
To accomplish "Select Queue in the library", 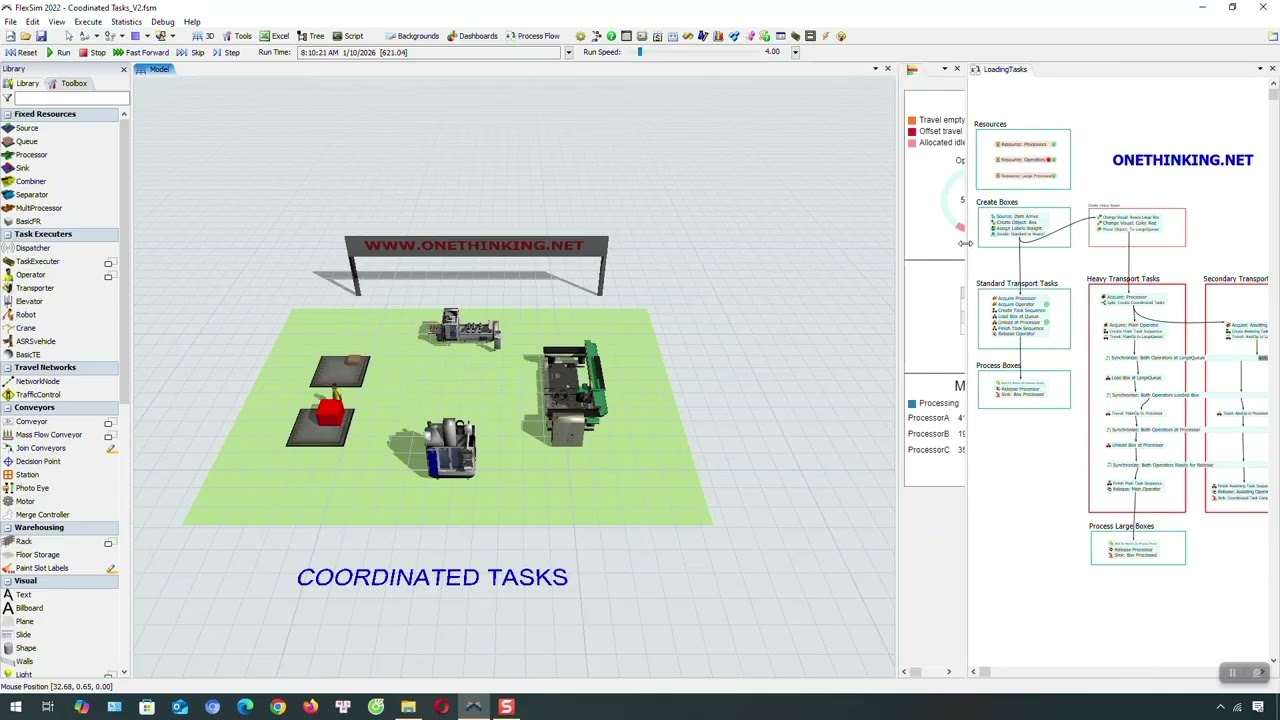I will (27, 141).
